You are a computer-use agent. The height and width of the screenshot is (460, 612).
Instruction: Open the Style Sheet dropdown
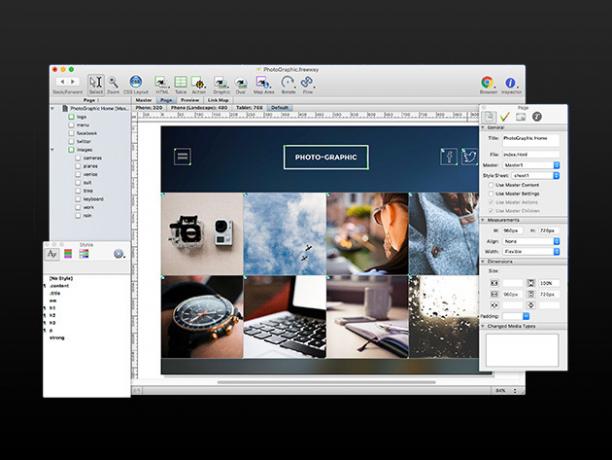(535, 176)
